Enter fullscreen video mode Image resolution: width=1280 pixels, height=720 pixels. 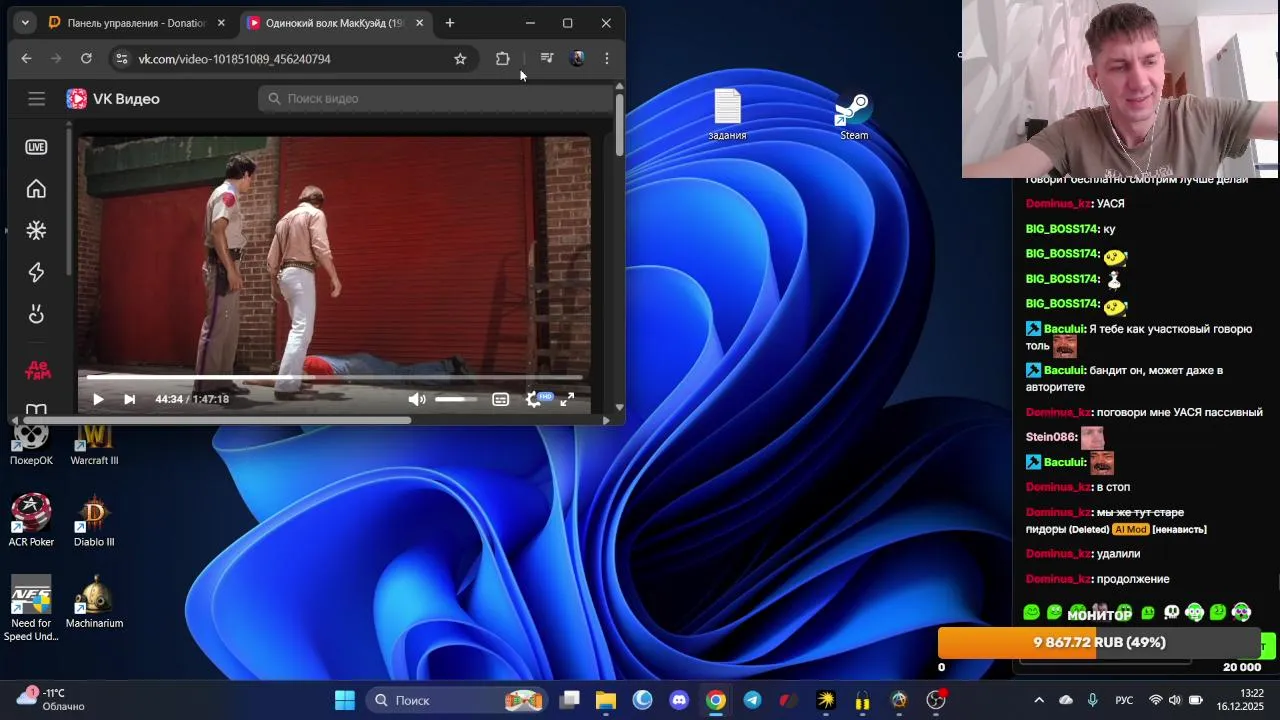[x=567, y=399]
